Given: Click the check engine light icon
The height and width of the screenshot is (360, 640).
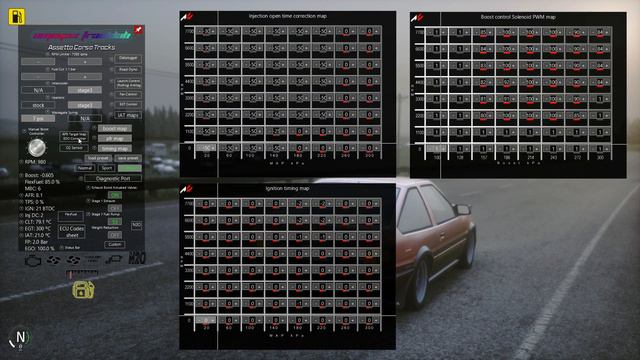Looking at the screenshot, I should pyautogui.click(x=33, y=260).
